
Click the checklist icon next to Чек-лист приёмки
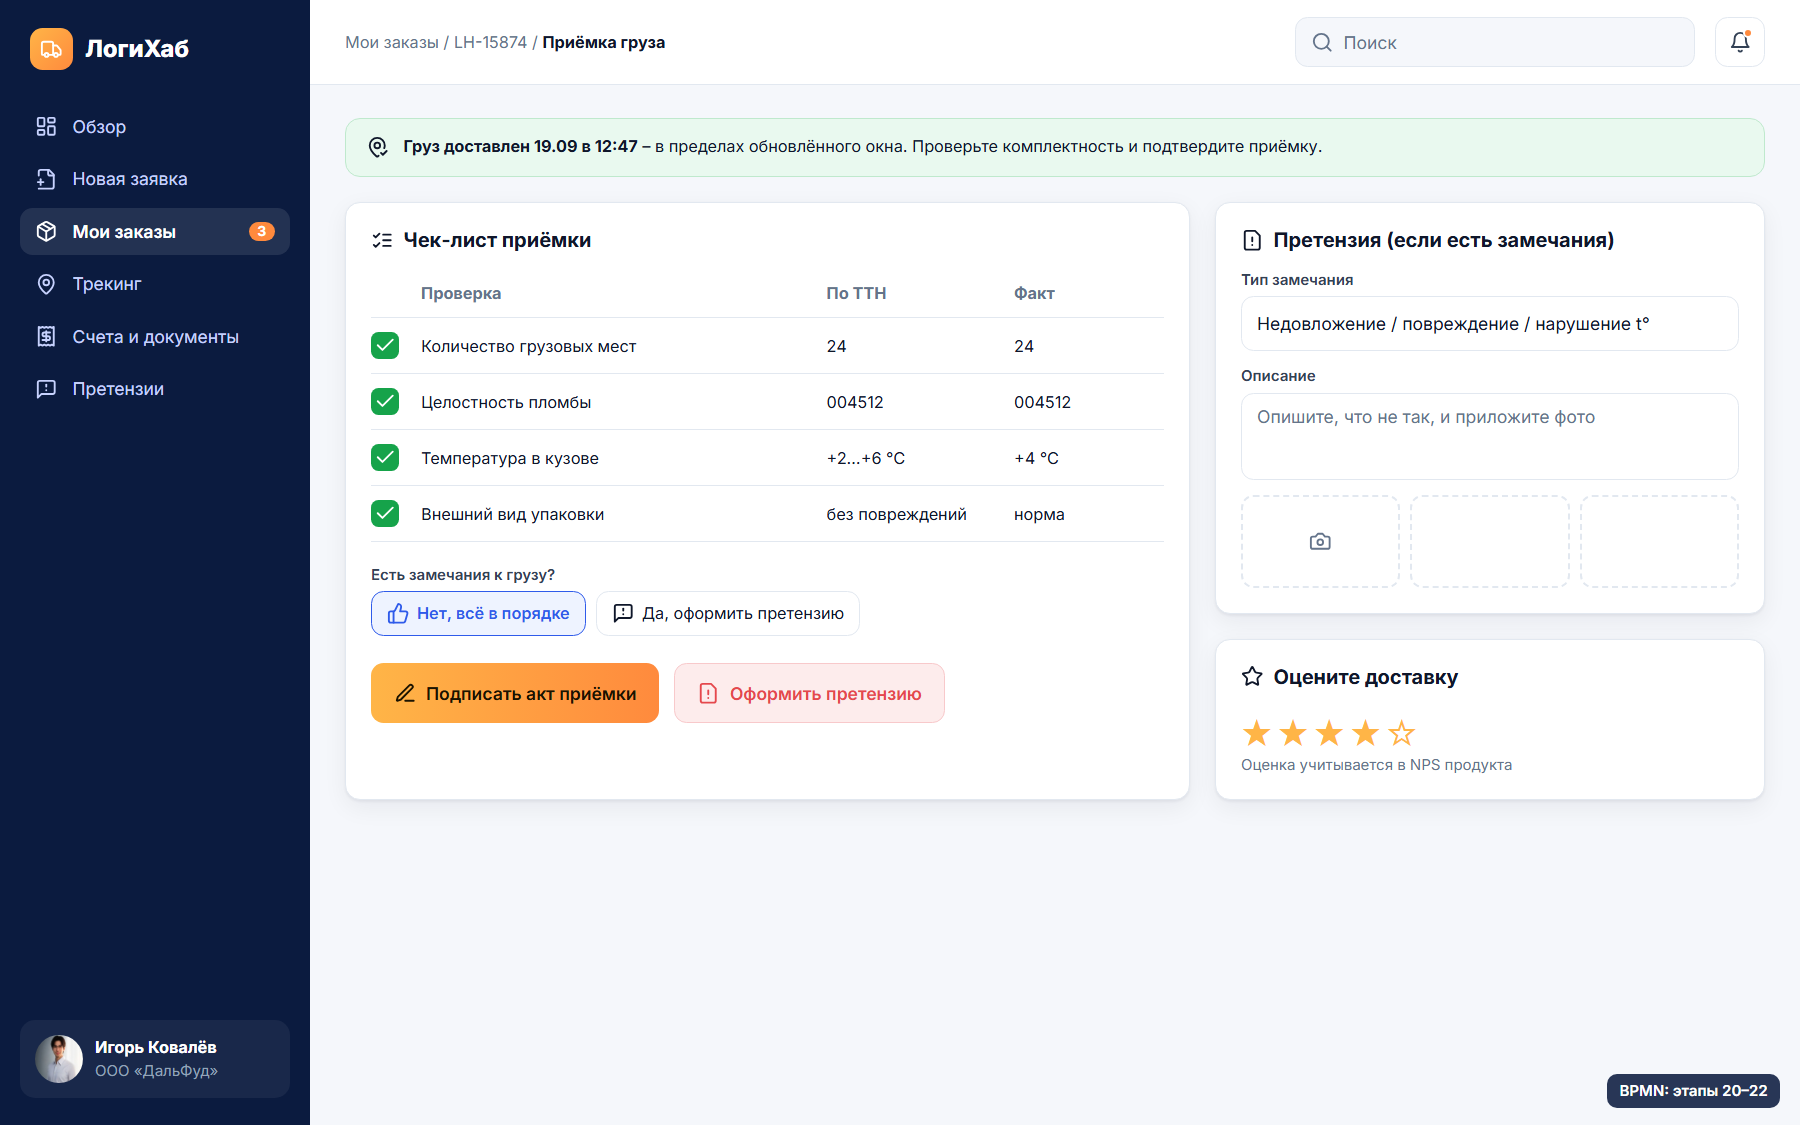pos(382,240)
